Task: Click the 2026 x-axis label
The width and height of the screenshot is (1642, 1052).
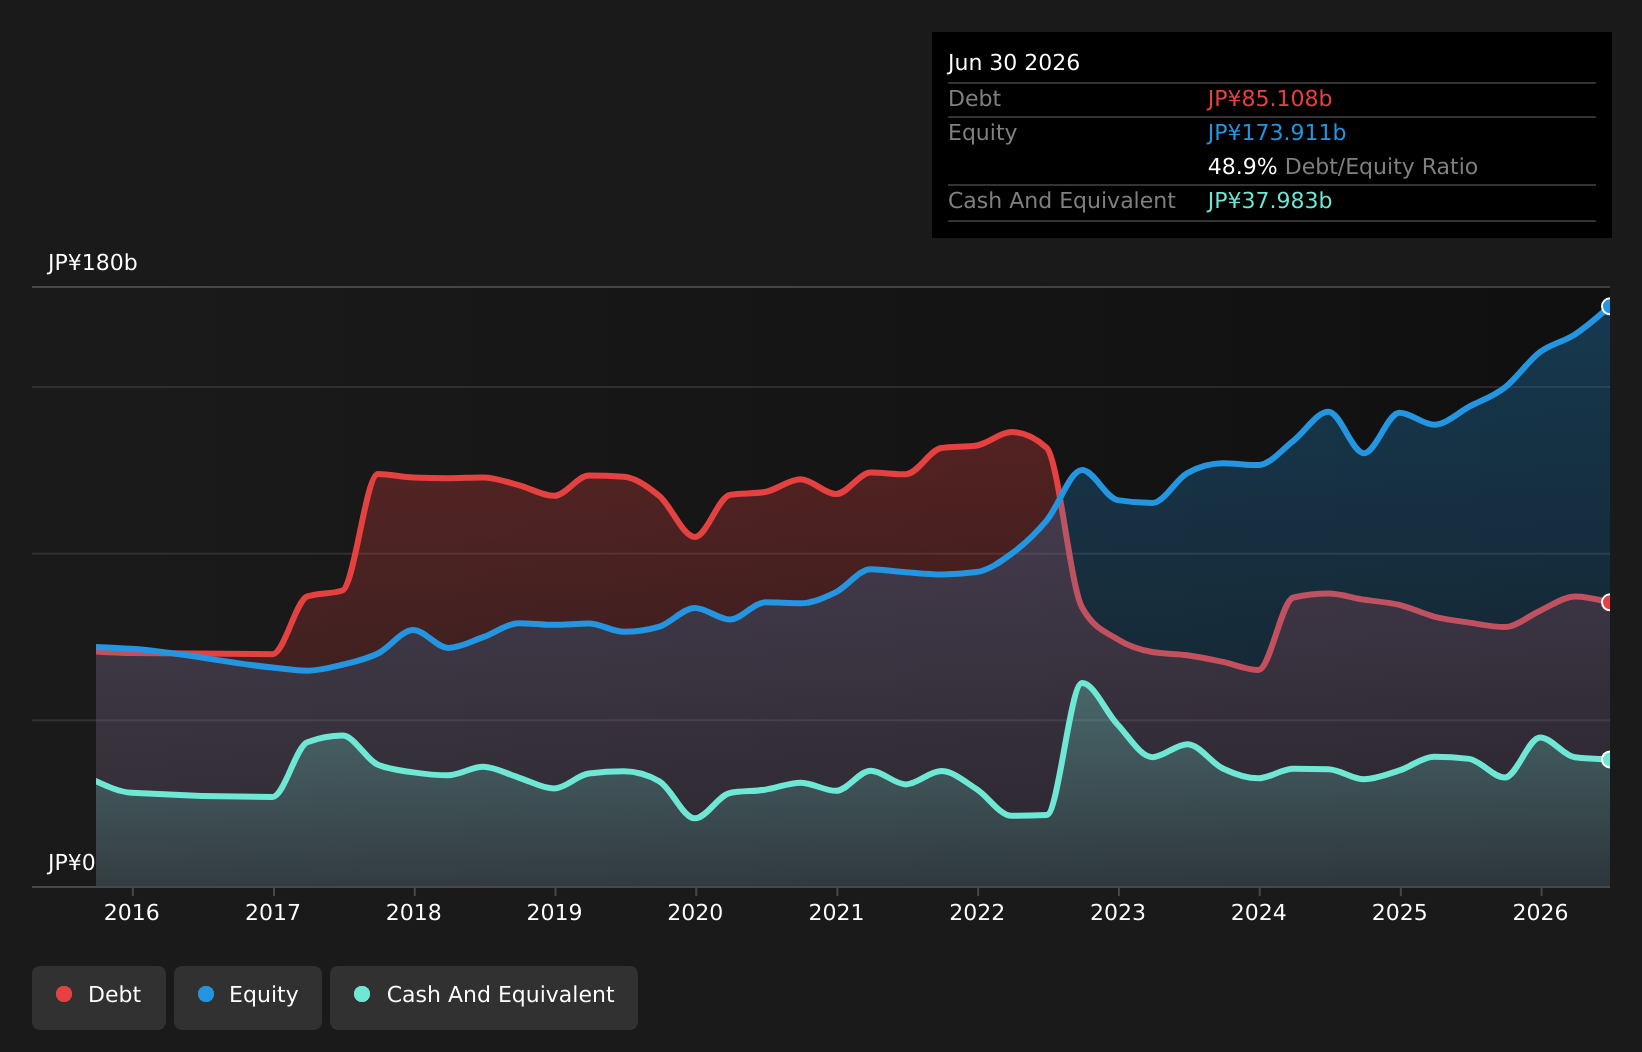Action: (1541, 912)
